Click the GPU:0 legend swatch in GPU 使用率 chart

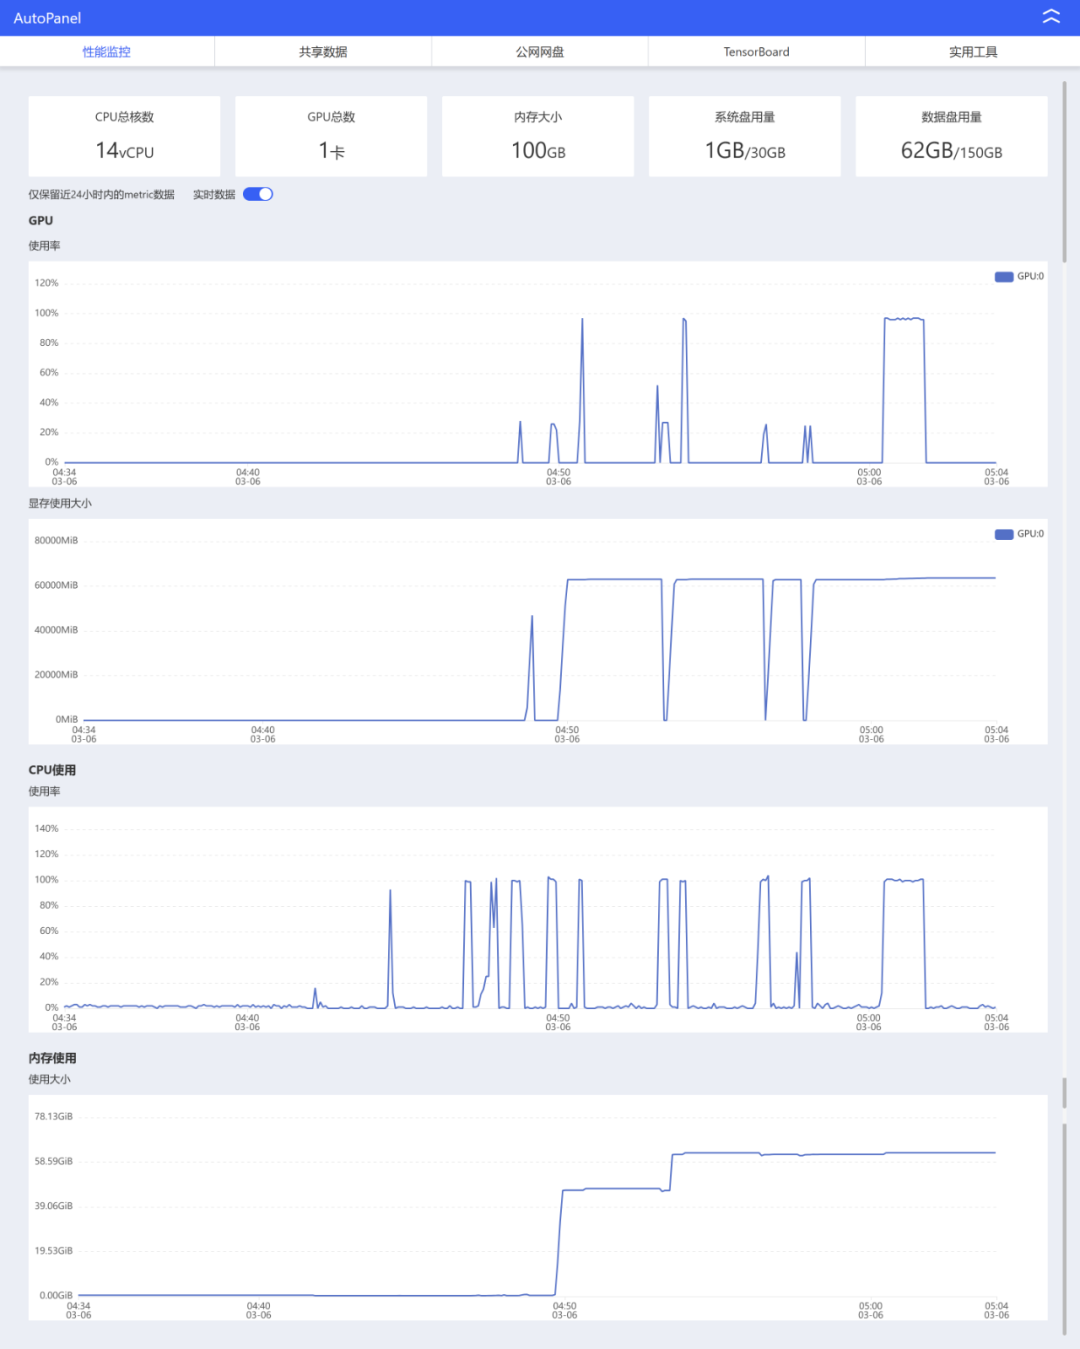(1004, 277)
